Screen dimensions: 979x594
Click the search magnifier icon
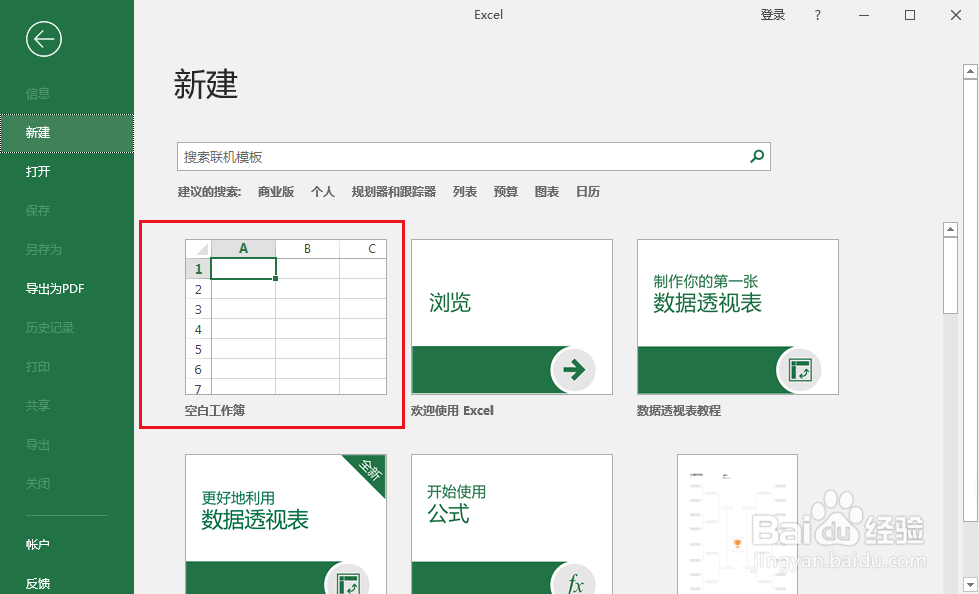click(x=757, y=157)
